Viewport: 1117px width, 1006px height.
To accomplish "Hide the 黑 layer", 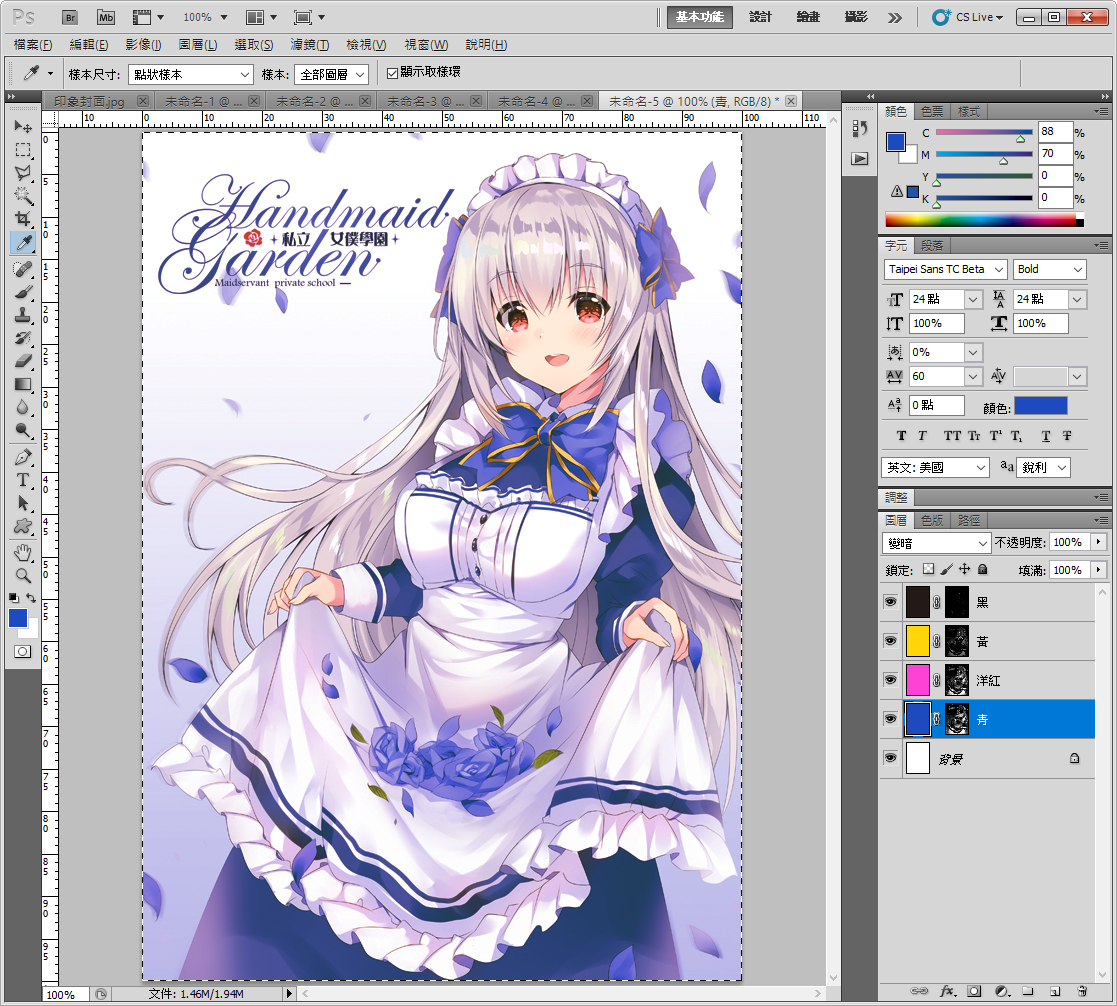I will 890,602.
